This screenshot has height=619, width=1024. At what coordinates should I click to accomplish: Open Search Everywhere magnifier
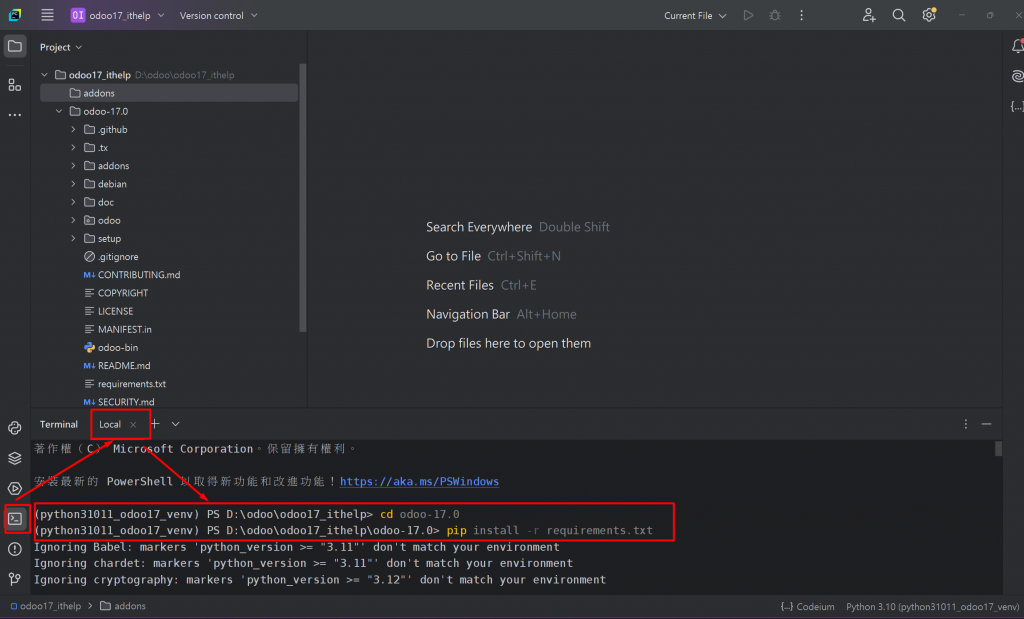[x=899, y=15]
